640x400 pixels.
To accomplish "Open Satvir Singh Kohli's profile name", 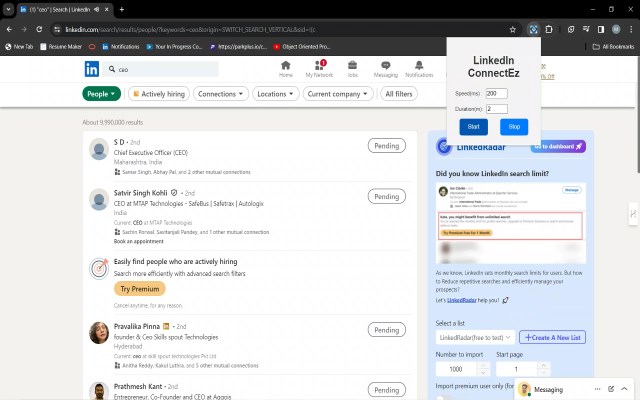I will tap(140, 193).
